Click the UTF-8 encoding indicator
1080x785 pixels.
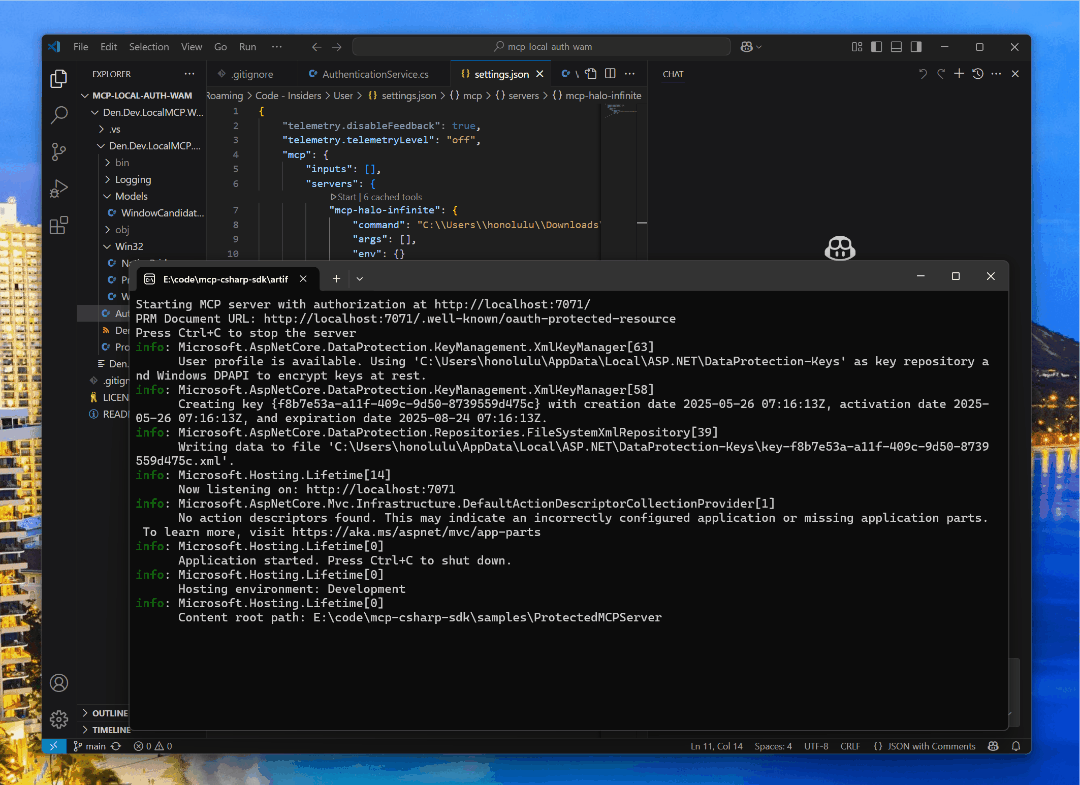[x=816, y=746]
